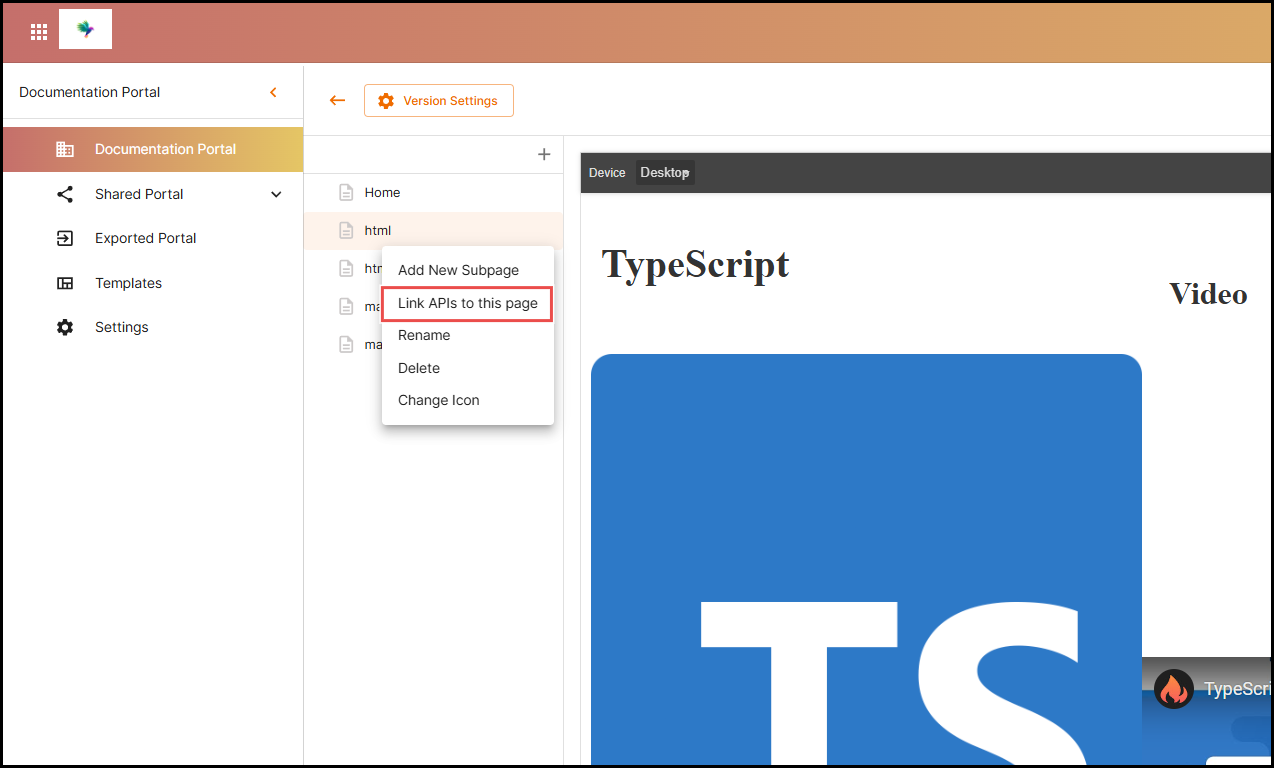Add a new page with plus icon
The width and height of the screenshot is (1274, 768).
544,154
